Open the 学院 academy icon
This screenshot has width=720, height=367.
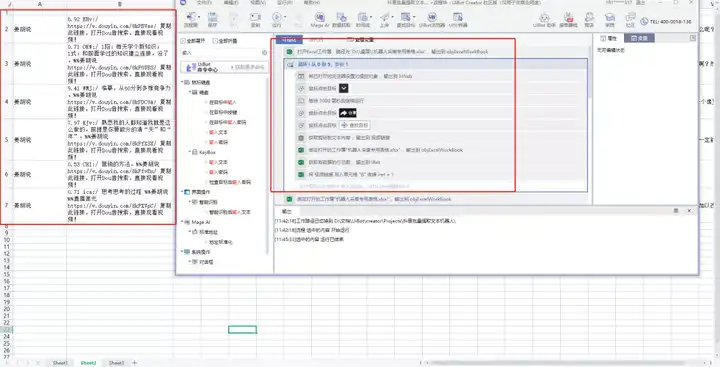coord(610,20)
